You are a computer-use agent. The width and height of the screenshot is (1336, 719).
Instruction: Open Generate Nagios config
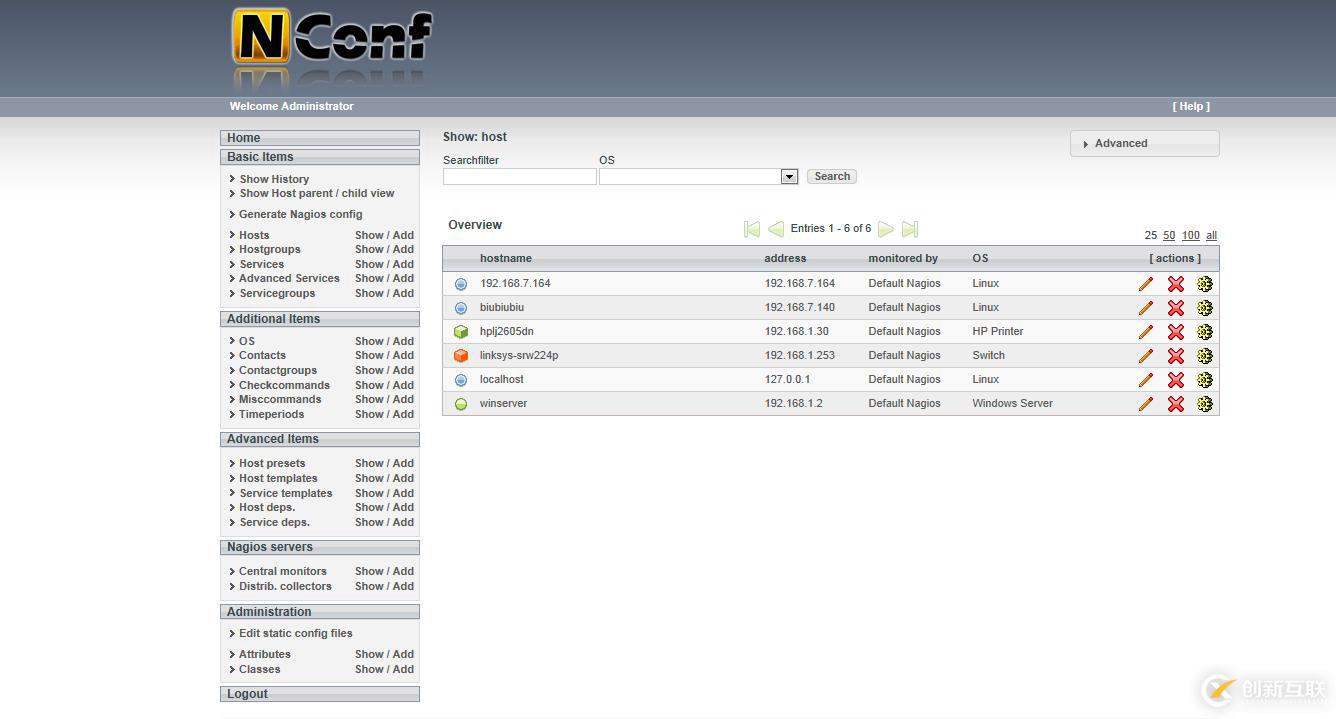click(x=301, y=214)
